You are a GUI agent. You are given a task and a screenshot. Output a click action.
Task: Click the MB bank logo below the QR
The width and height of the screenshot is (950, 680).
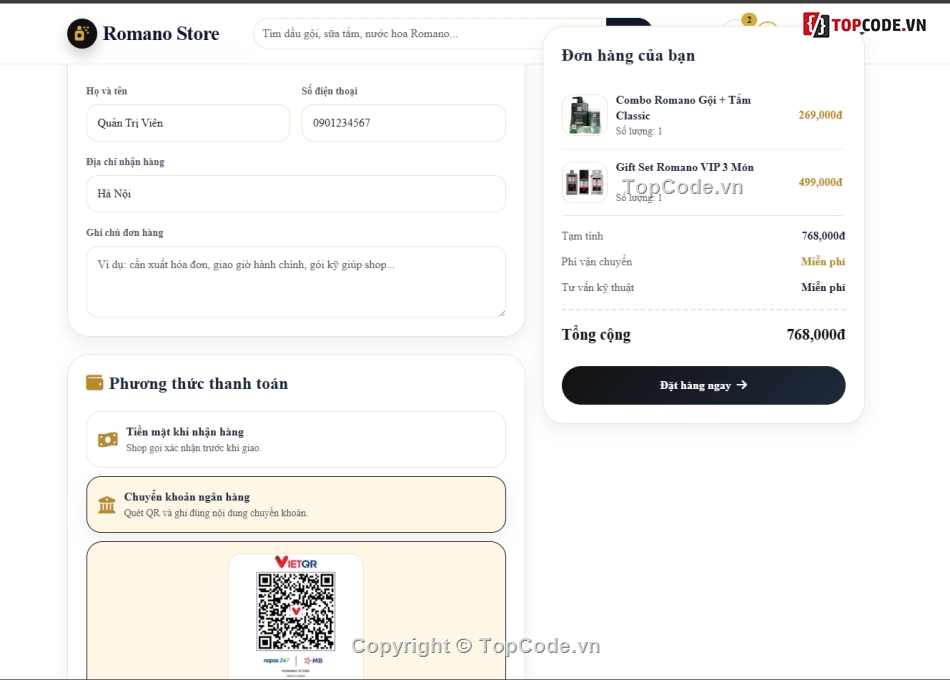click(x=313, y=661)
